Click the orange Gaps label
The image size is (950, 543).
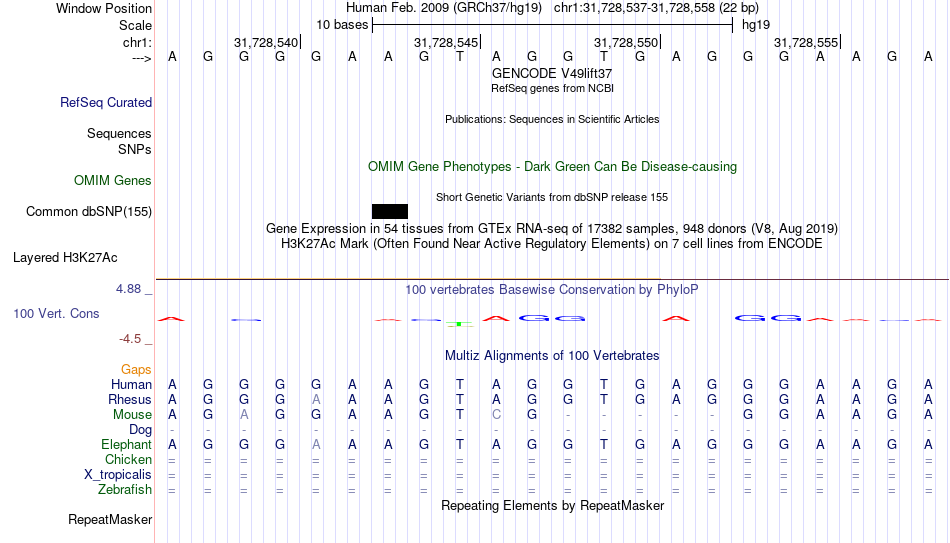coord(136,369)
